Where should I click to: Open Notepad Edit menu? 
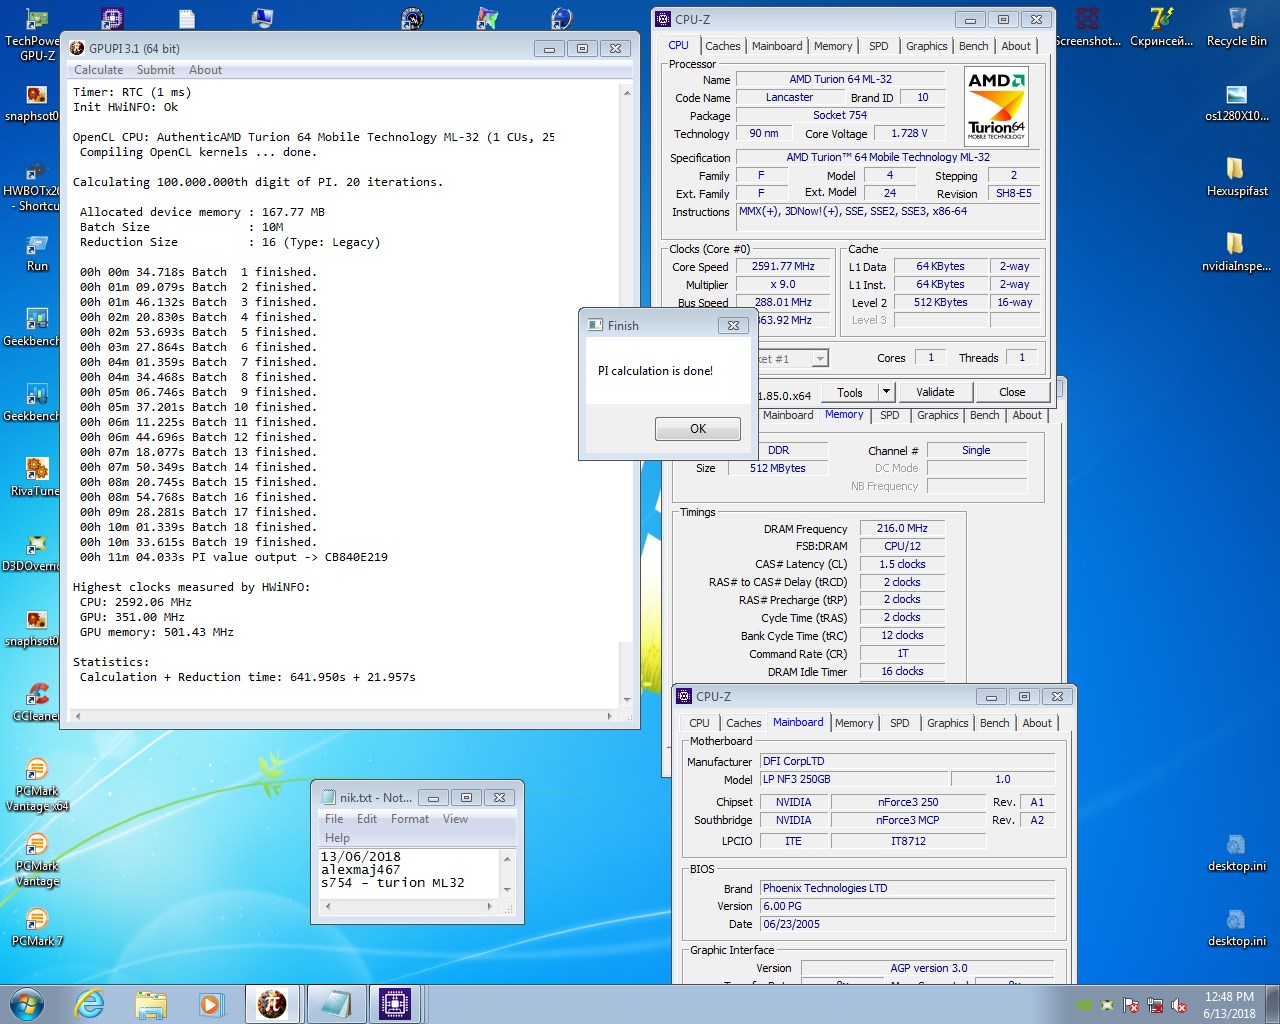tap(367, 819)
